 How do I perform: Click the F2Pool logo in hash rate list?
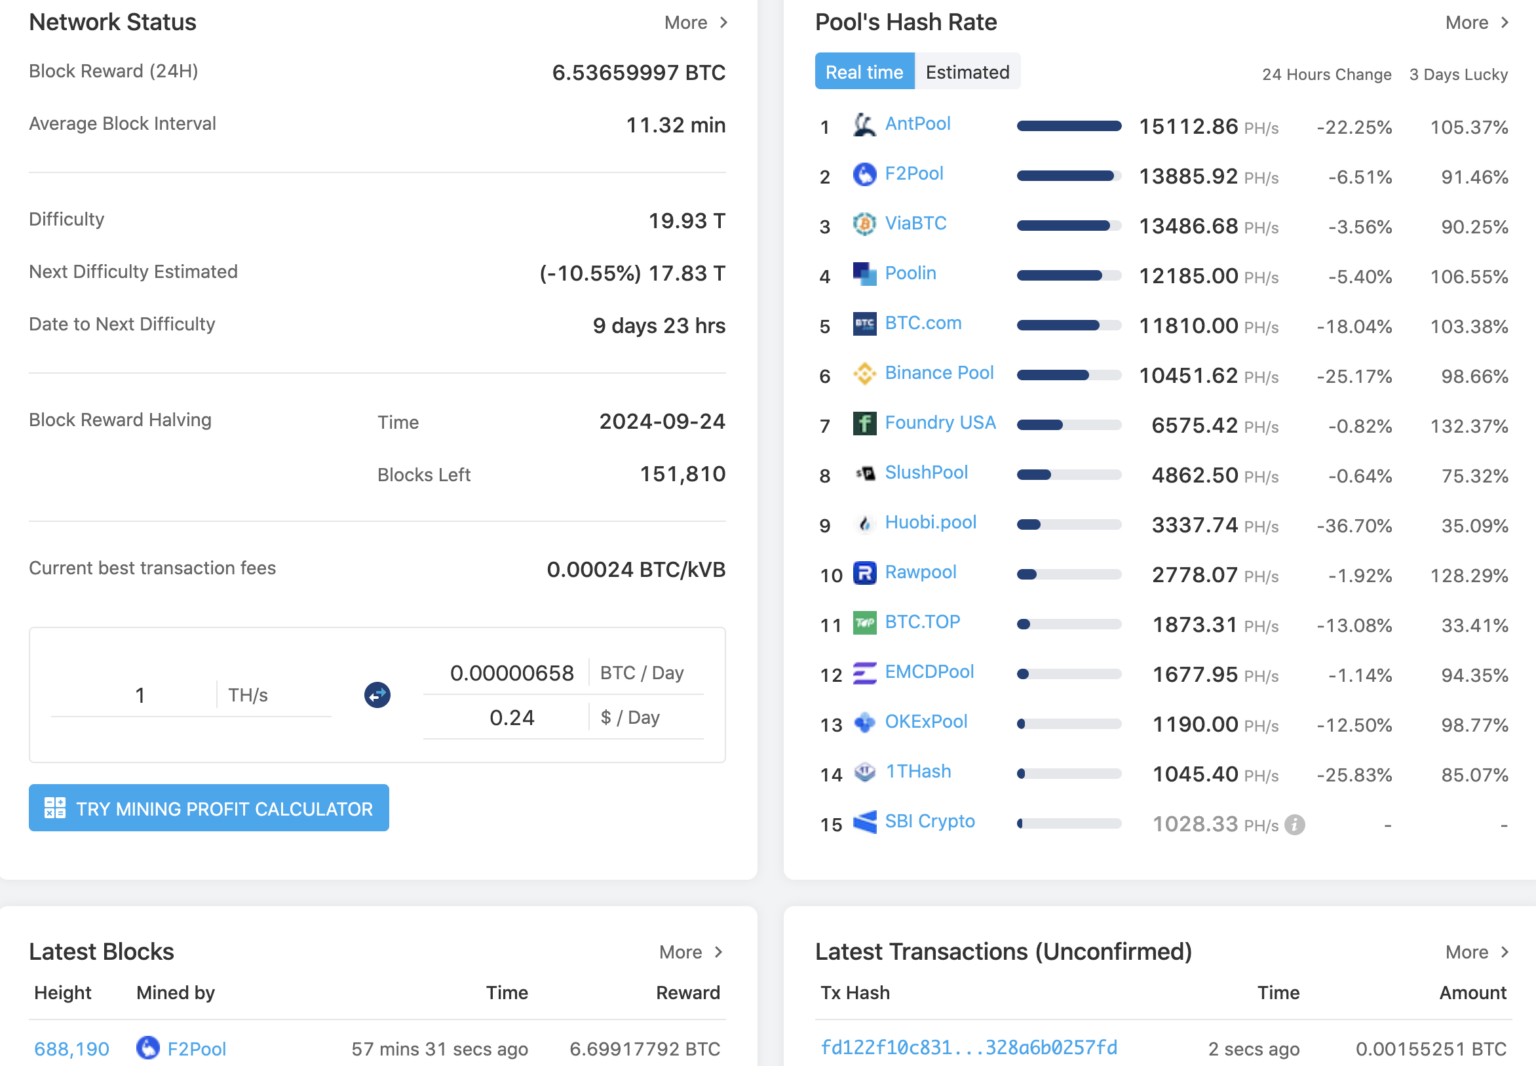[864, 175]
